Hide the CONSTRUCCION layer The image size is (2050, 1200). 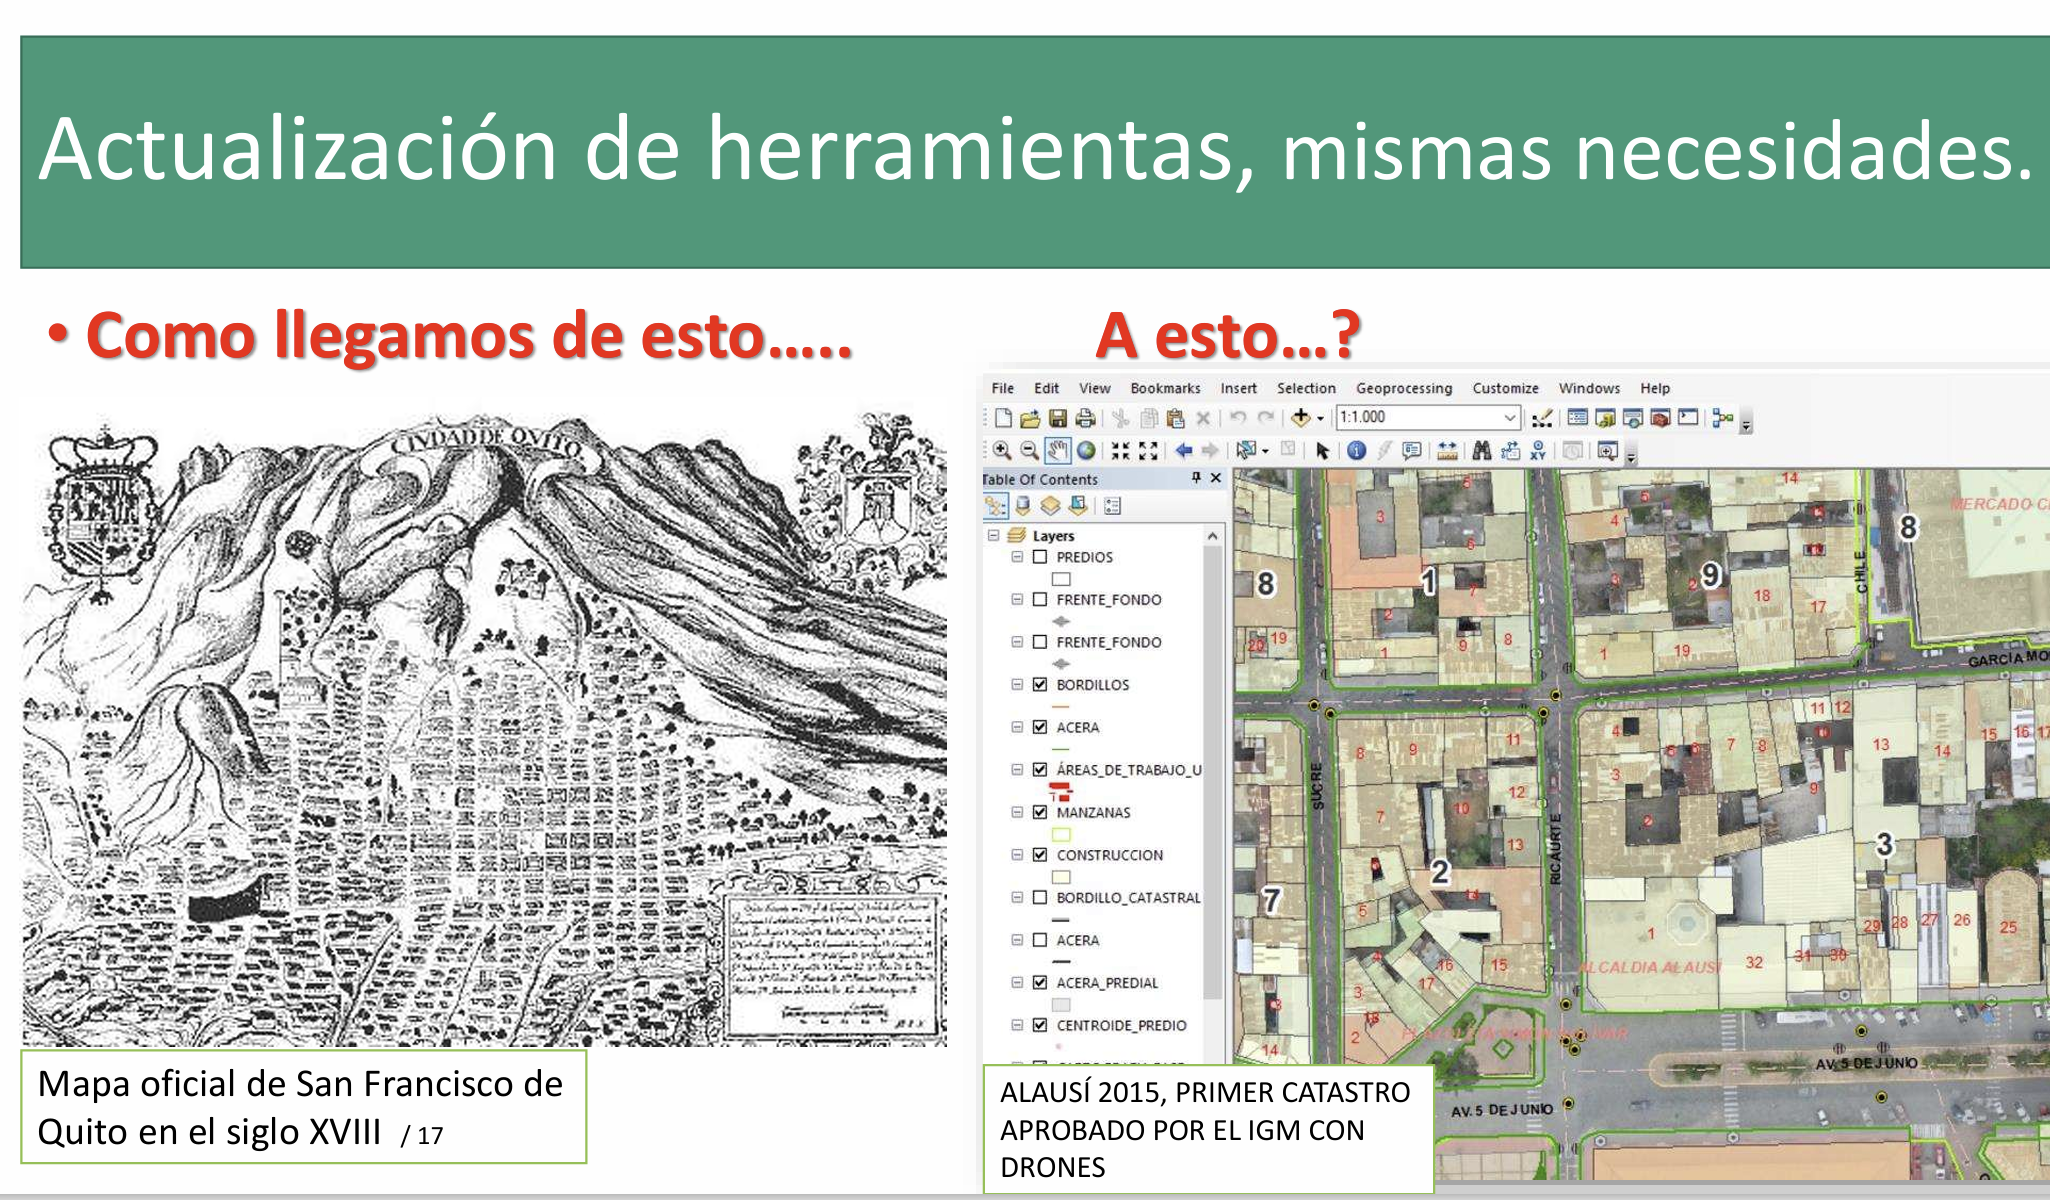tap(1040, 855)
